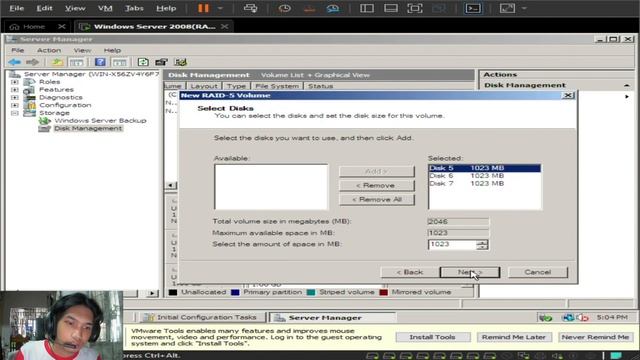640x360 pixels.
Task: Open the More Actions arrow in Actions pane
Action: click(627, 97)
